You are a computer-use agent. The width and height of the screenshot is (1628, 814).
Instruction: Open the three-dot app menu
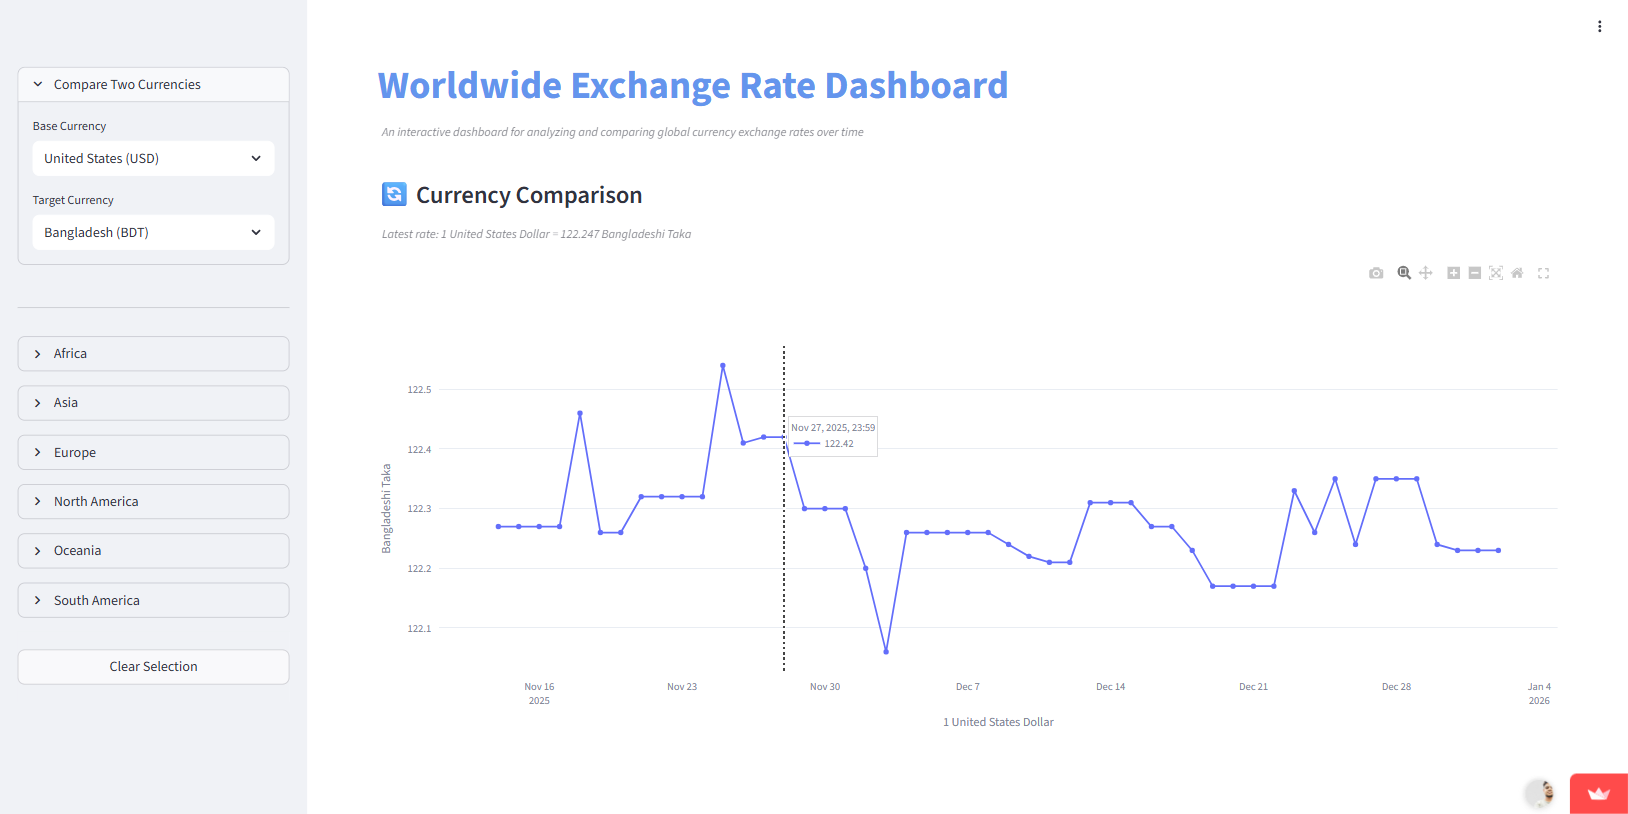pos(1600,27)
